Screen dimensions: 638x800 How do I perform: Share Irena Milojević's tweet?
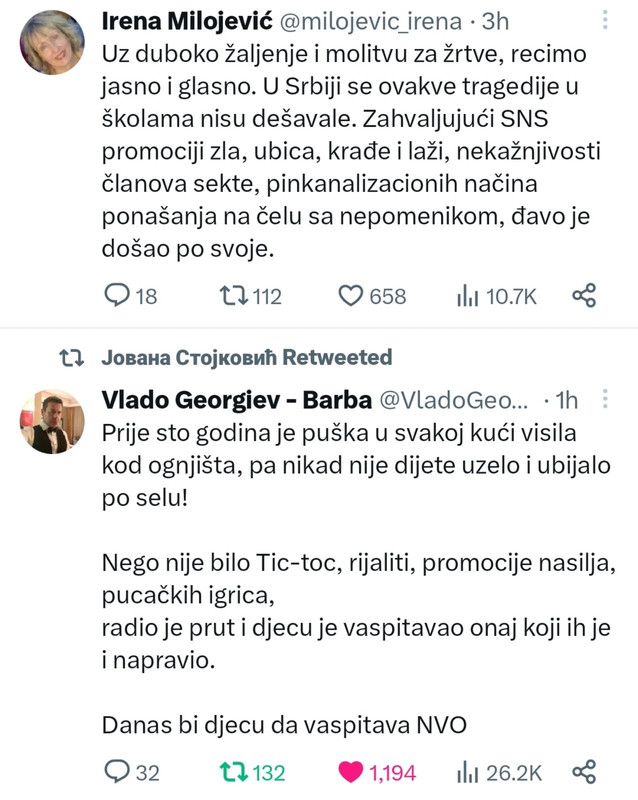pos(584,295)
